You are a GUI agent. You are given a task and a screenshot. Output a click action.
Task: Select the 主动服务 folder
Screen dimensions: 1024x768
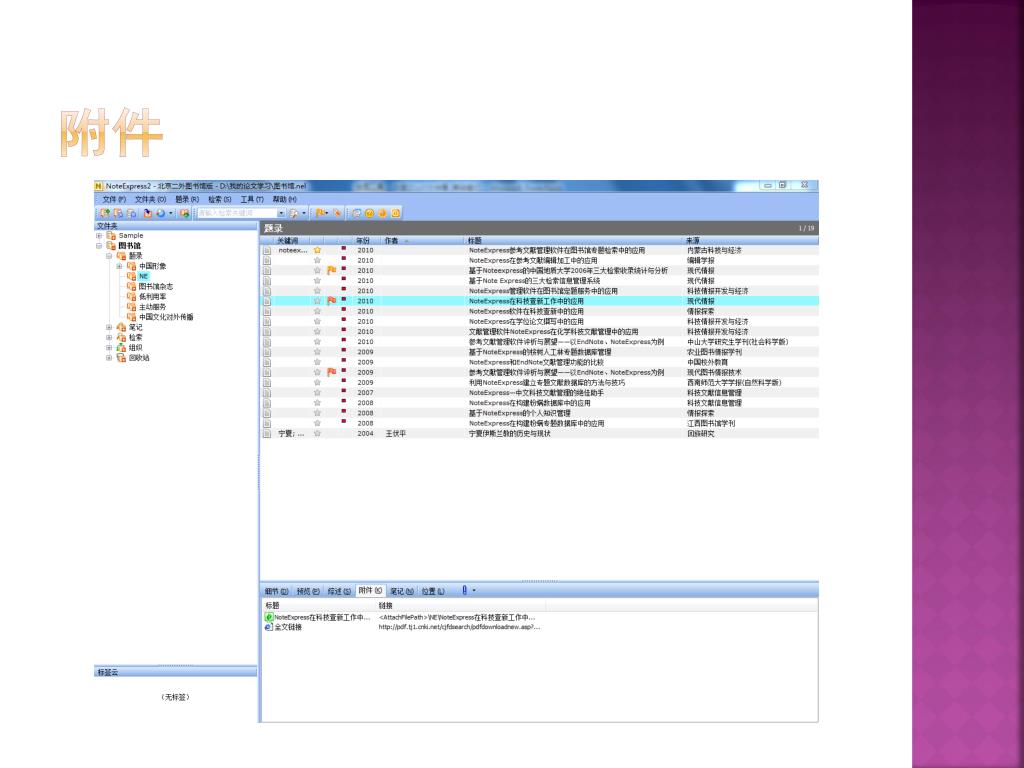point(152,307)
